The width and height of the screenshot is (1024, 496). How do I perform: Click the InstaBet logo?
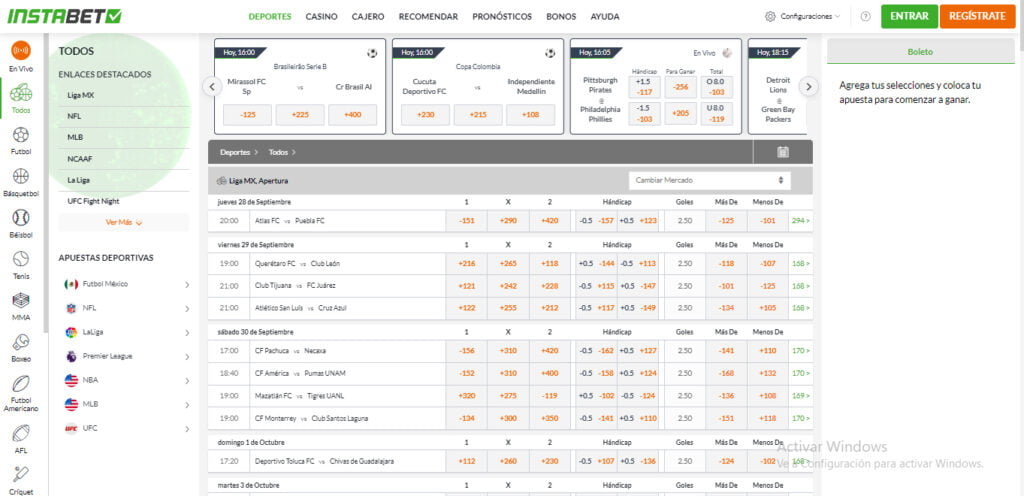[x=64, y=16]
